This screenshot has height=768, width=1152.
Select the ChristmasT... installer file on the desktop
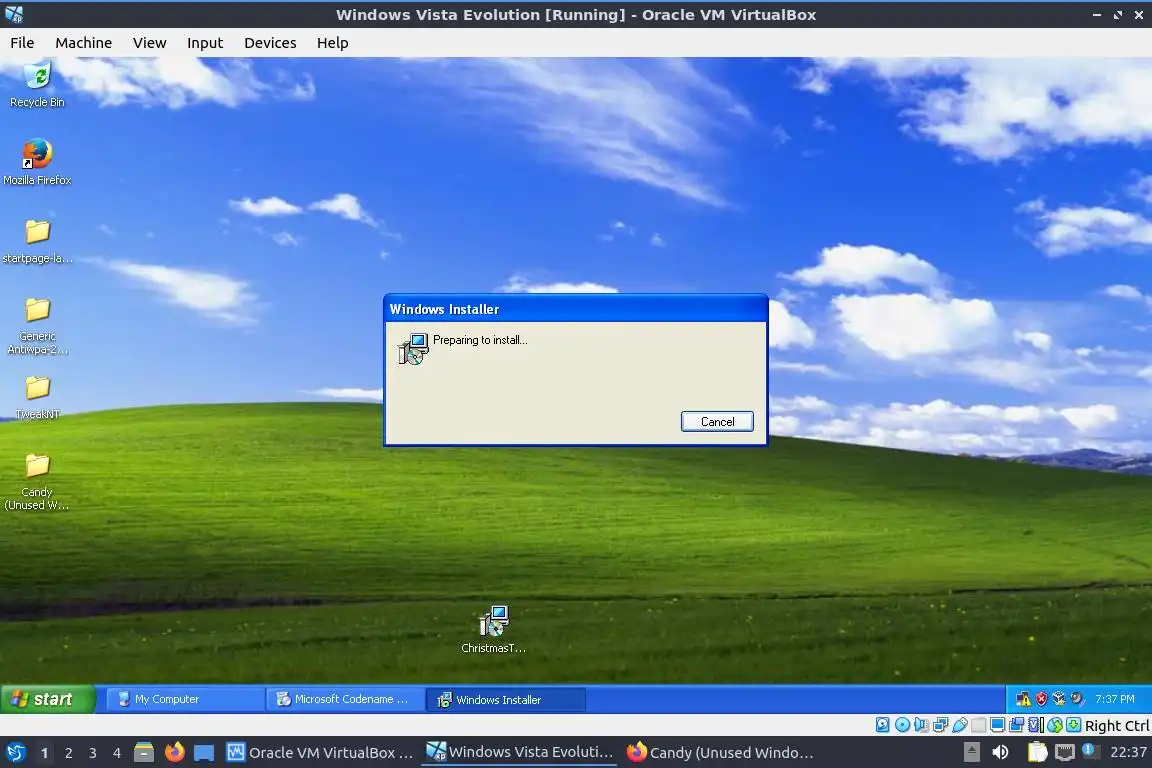[493, 629]
